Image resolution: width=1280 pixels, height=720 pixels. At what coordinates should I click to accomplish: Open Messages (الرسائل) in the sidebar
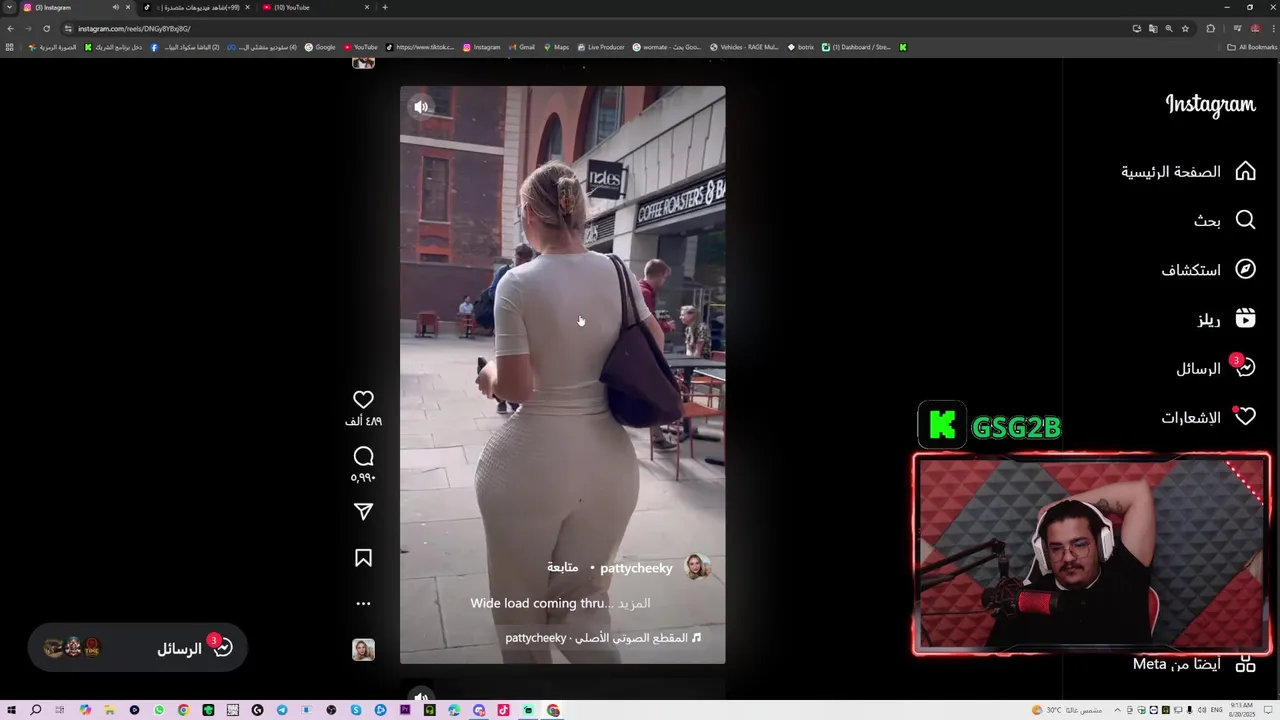[x=1215, y=368]
